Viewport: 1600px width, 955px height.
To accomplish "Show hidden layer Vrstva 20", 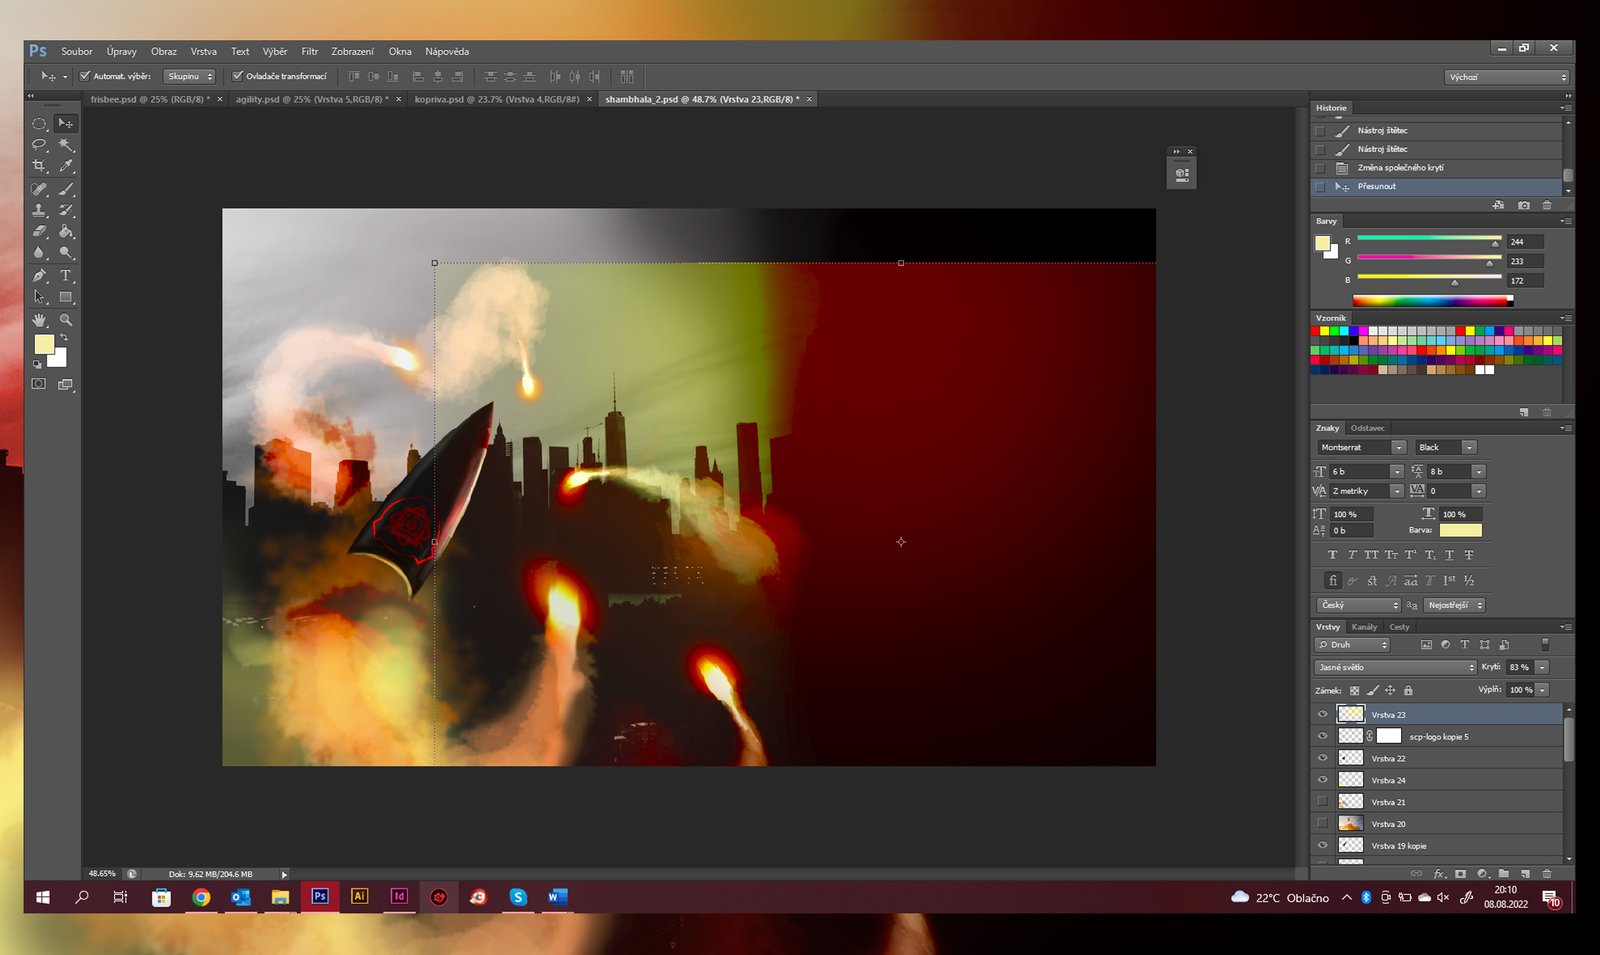I will click(1322, 823).
